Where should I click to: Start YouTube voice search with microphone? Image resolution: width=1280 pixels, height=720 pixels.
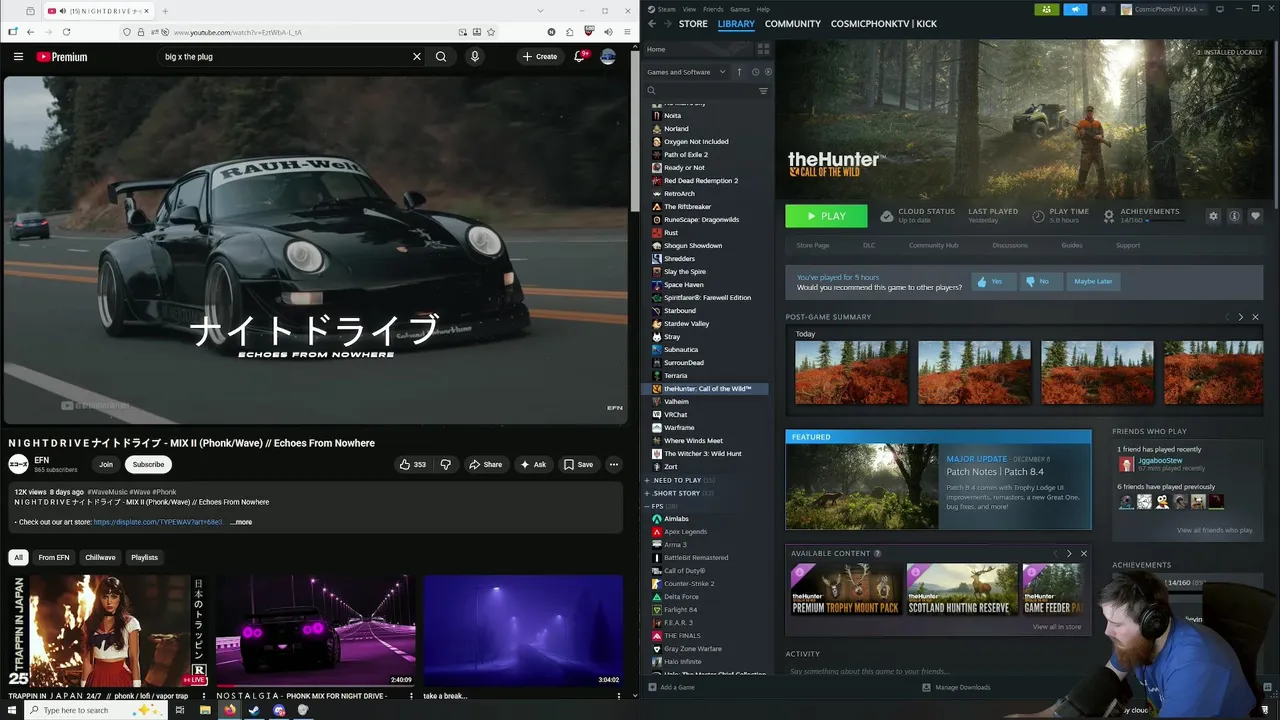[475, 57]
